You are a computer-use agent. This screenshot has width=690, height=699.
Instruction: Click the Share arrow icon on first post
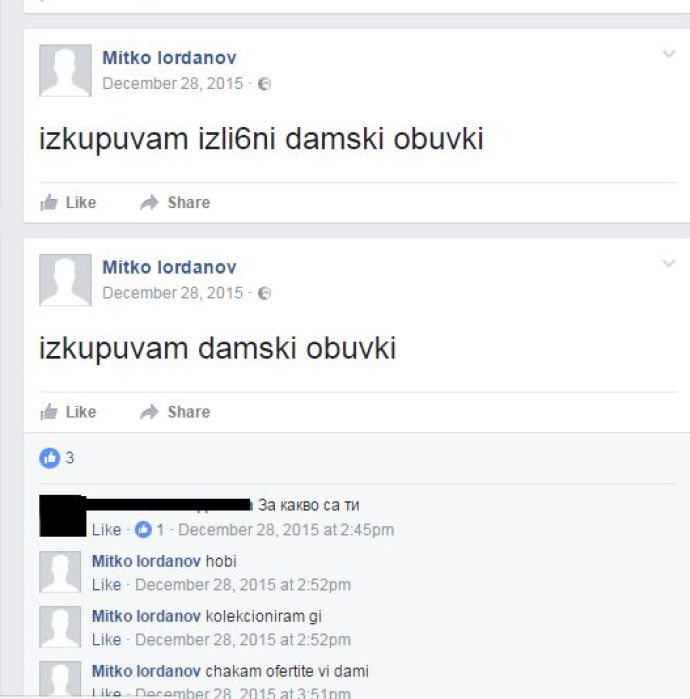[149, 202]
